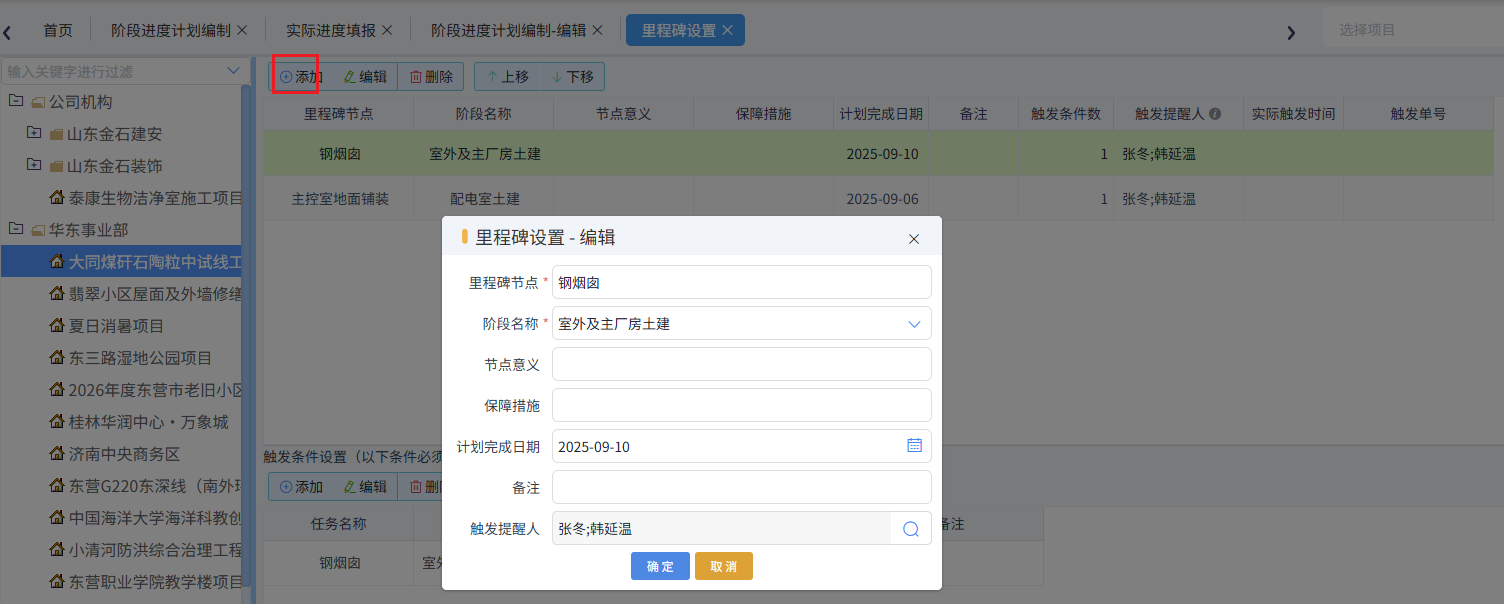Collapse the 公司机构 tree node
The width and height of the screenshot is (1504, 604).
coord(15,101)
